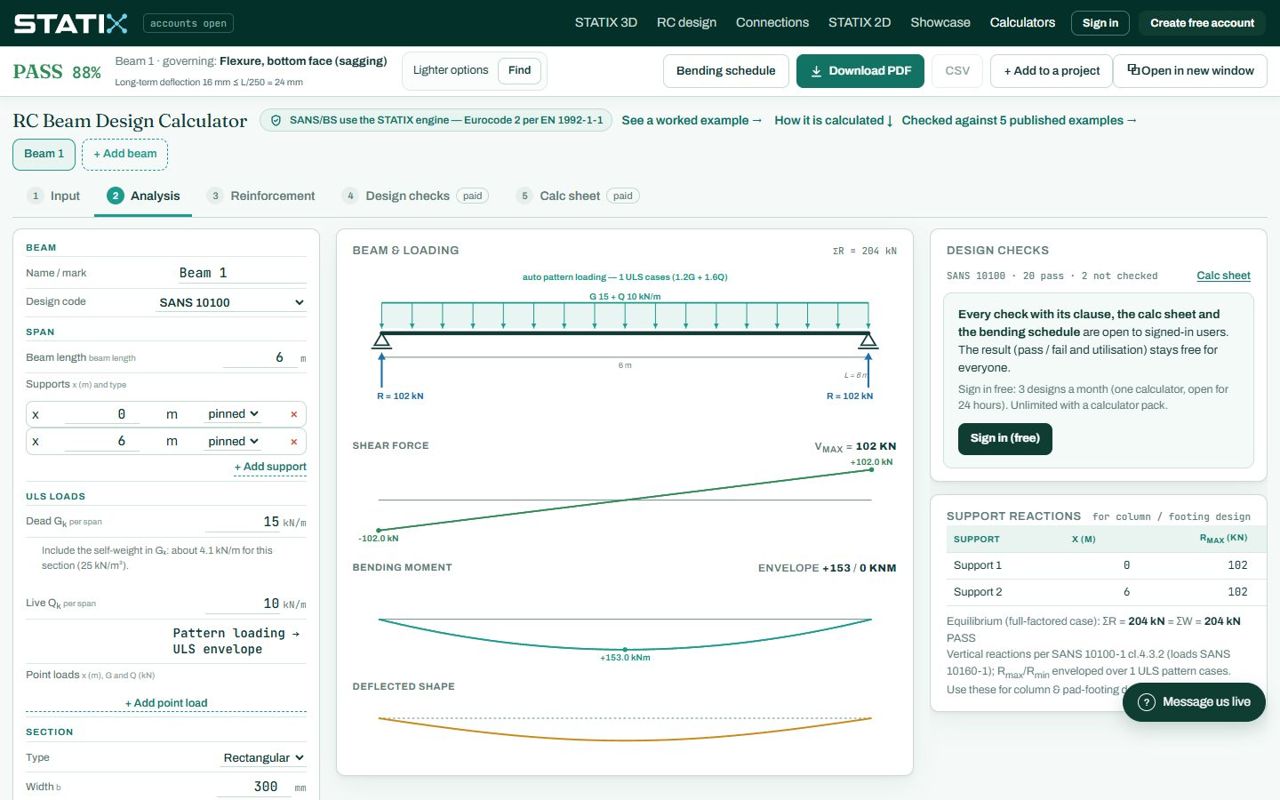Image resolution: width=1280 pixels, height=800 pixels.
Task: Download the PDF report
Action: pyautogui.click(x=860, y=71)
